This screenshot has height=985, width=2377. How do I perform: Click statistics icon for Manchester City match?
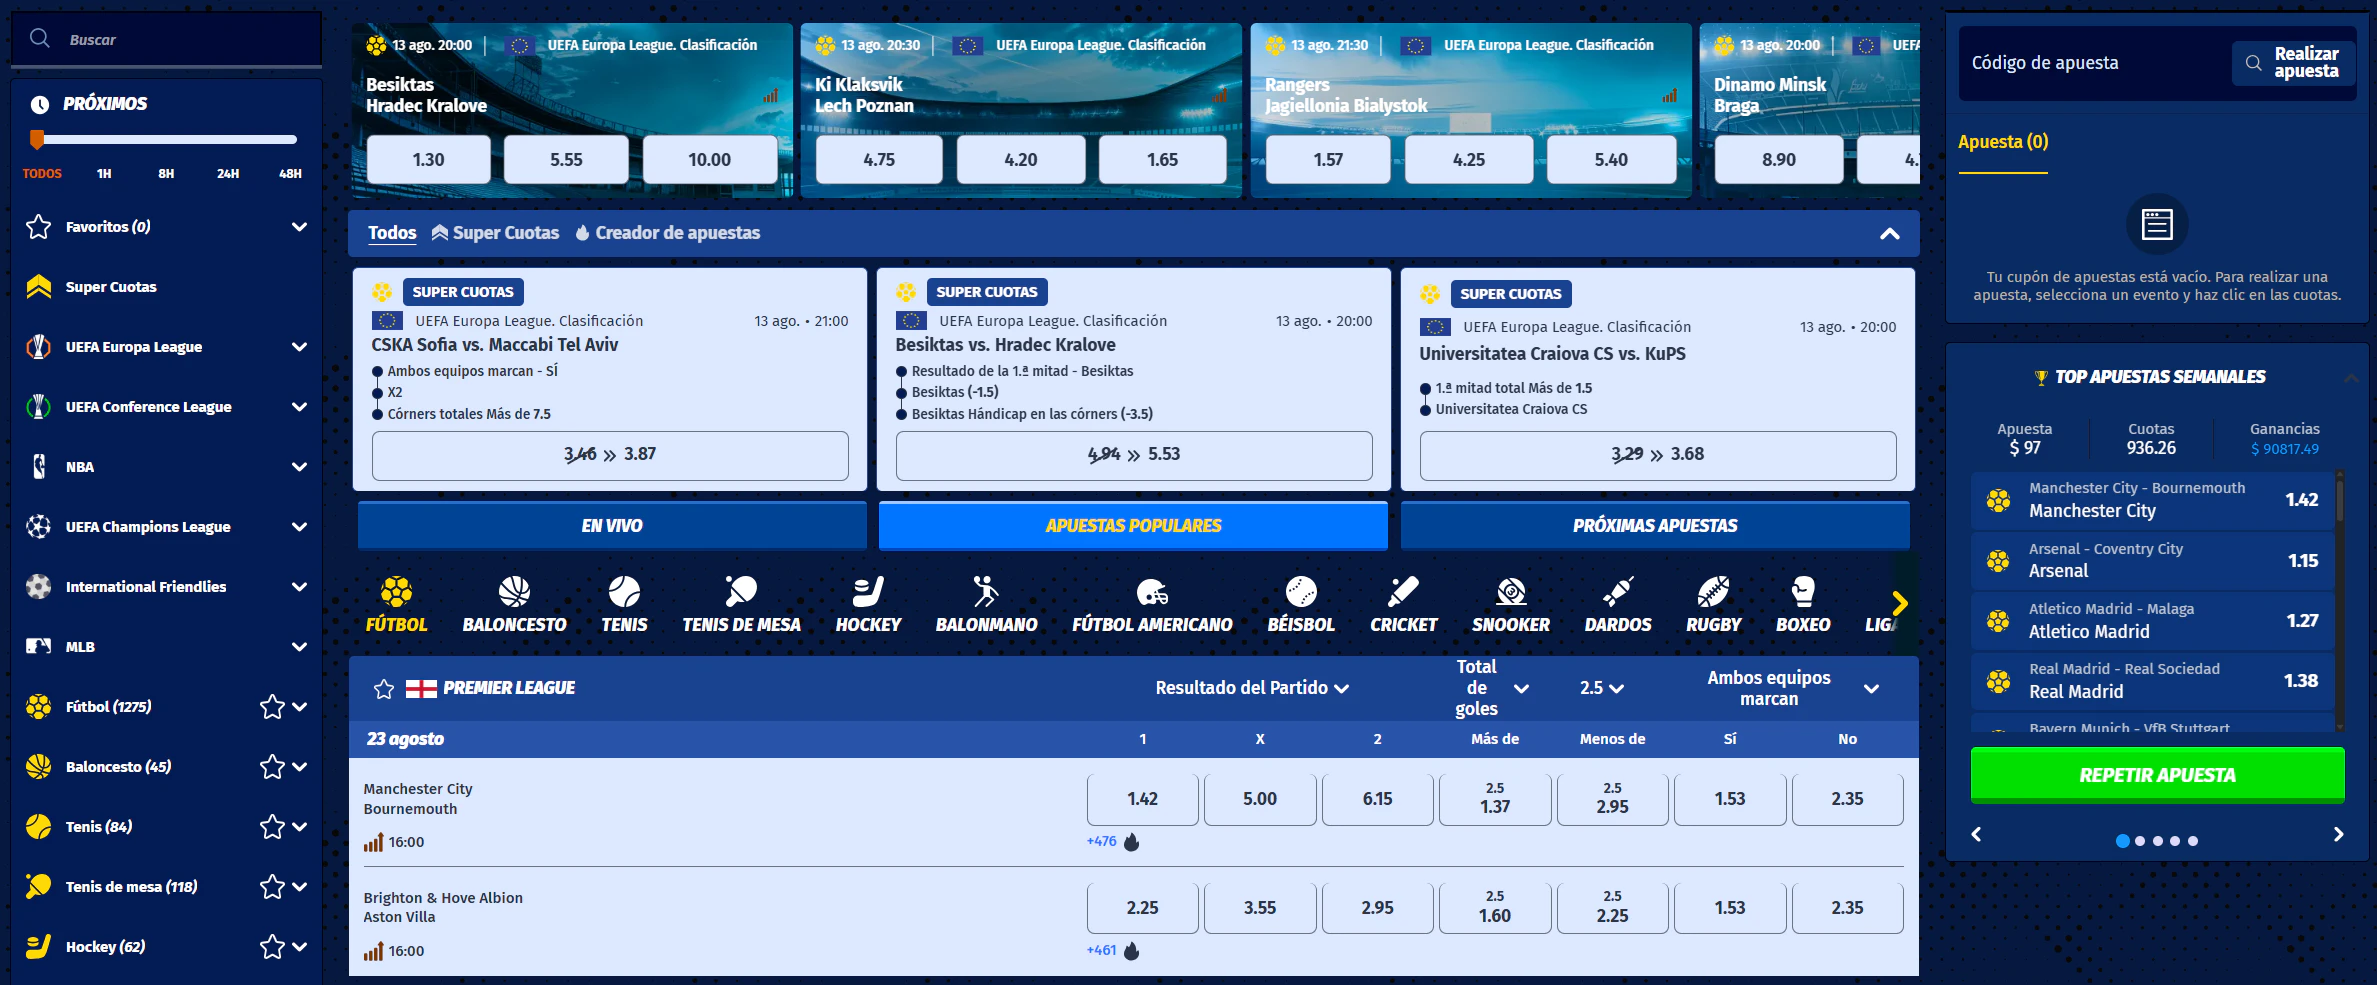[373, 842]
